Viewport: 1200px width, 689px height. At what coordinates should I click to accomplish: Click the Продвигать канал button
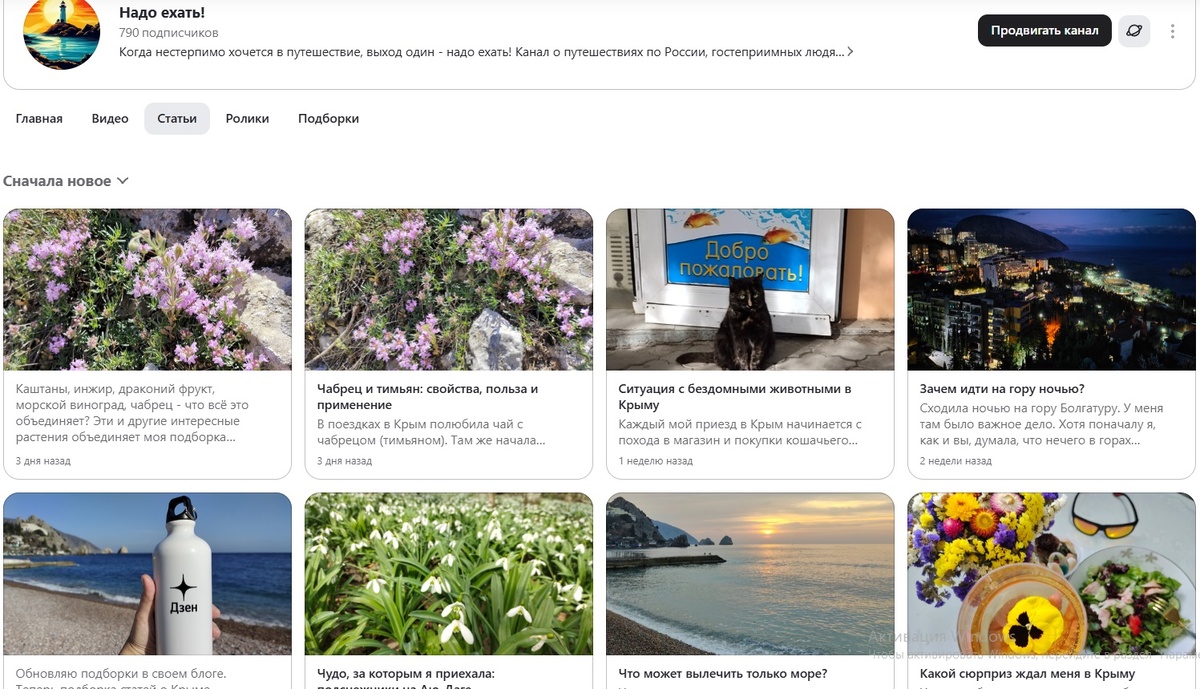[x=1045, y=31]
